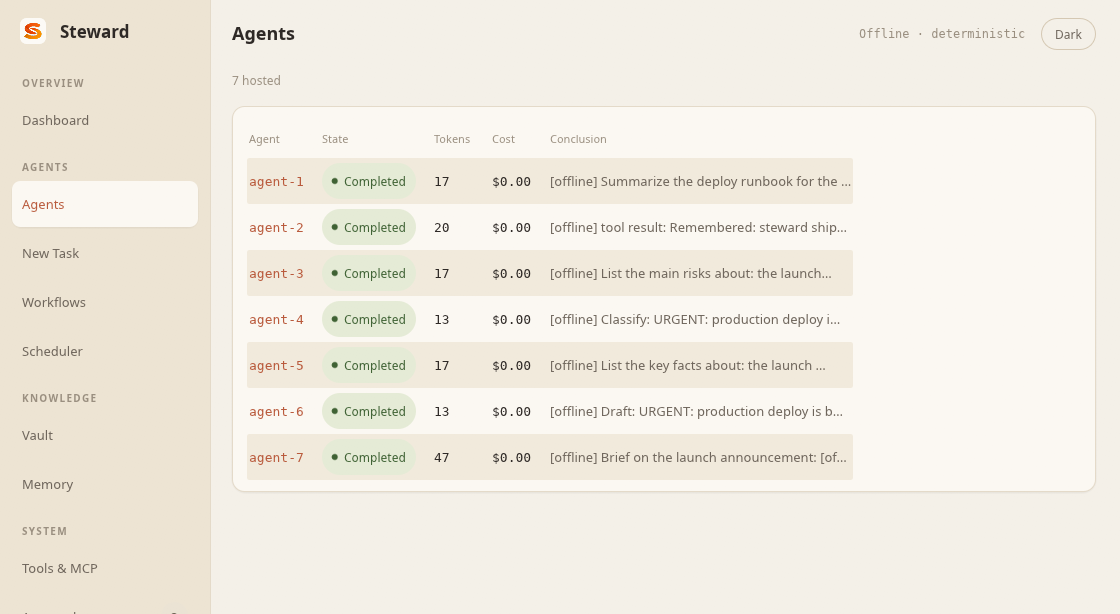Open Tools & MCP page
1120x614 pixels.
coord(105,568)
